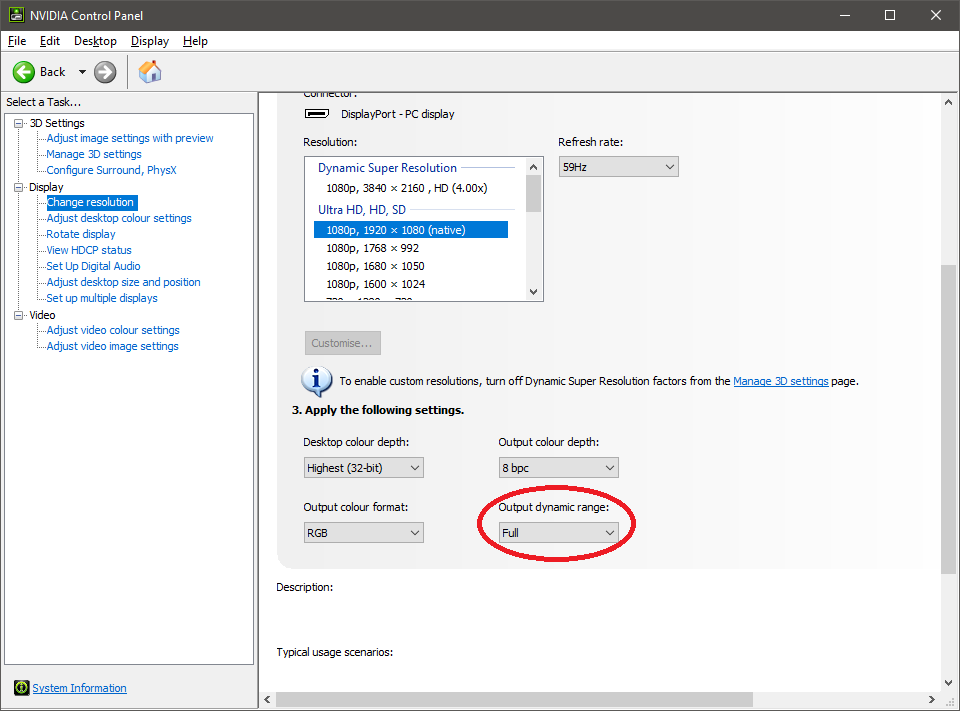Select Adjust image settings with preview

(x=130, y=138)
